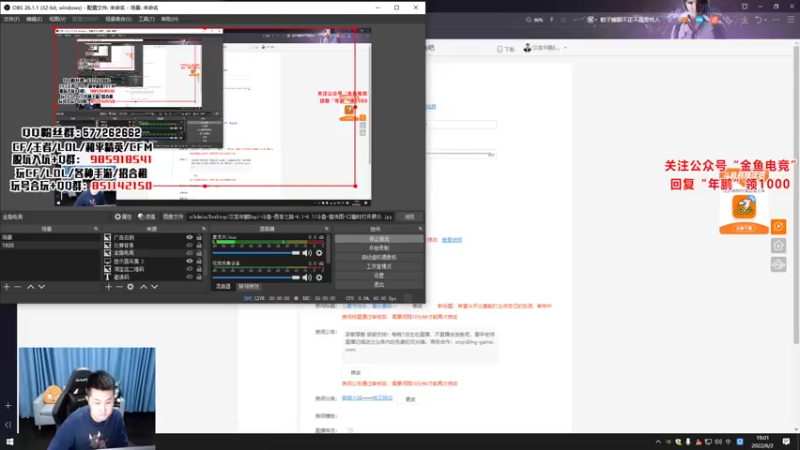Show hidden tray icons chevron

[x=658, y=442]
